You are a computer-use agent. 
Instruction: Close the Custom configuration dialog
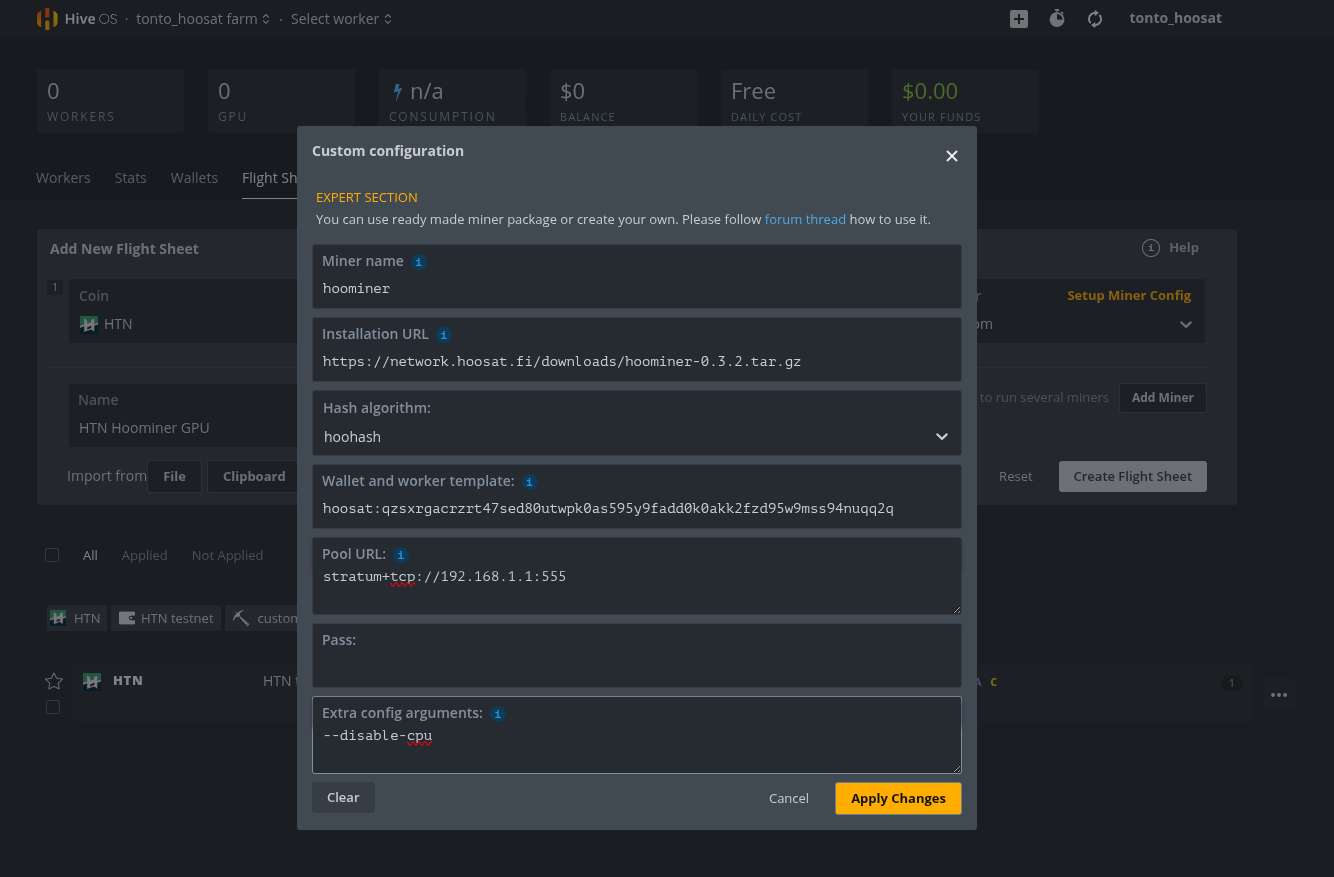[x=952, y=155]
